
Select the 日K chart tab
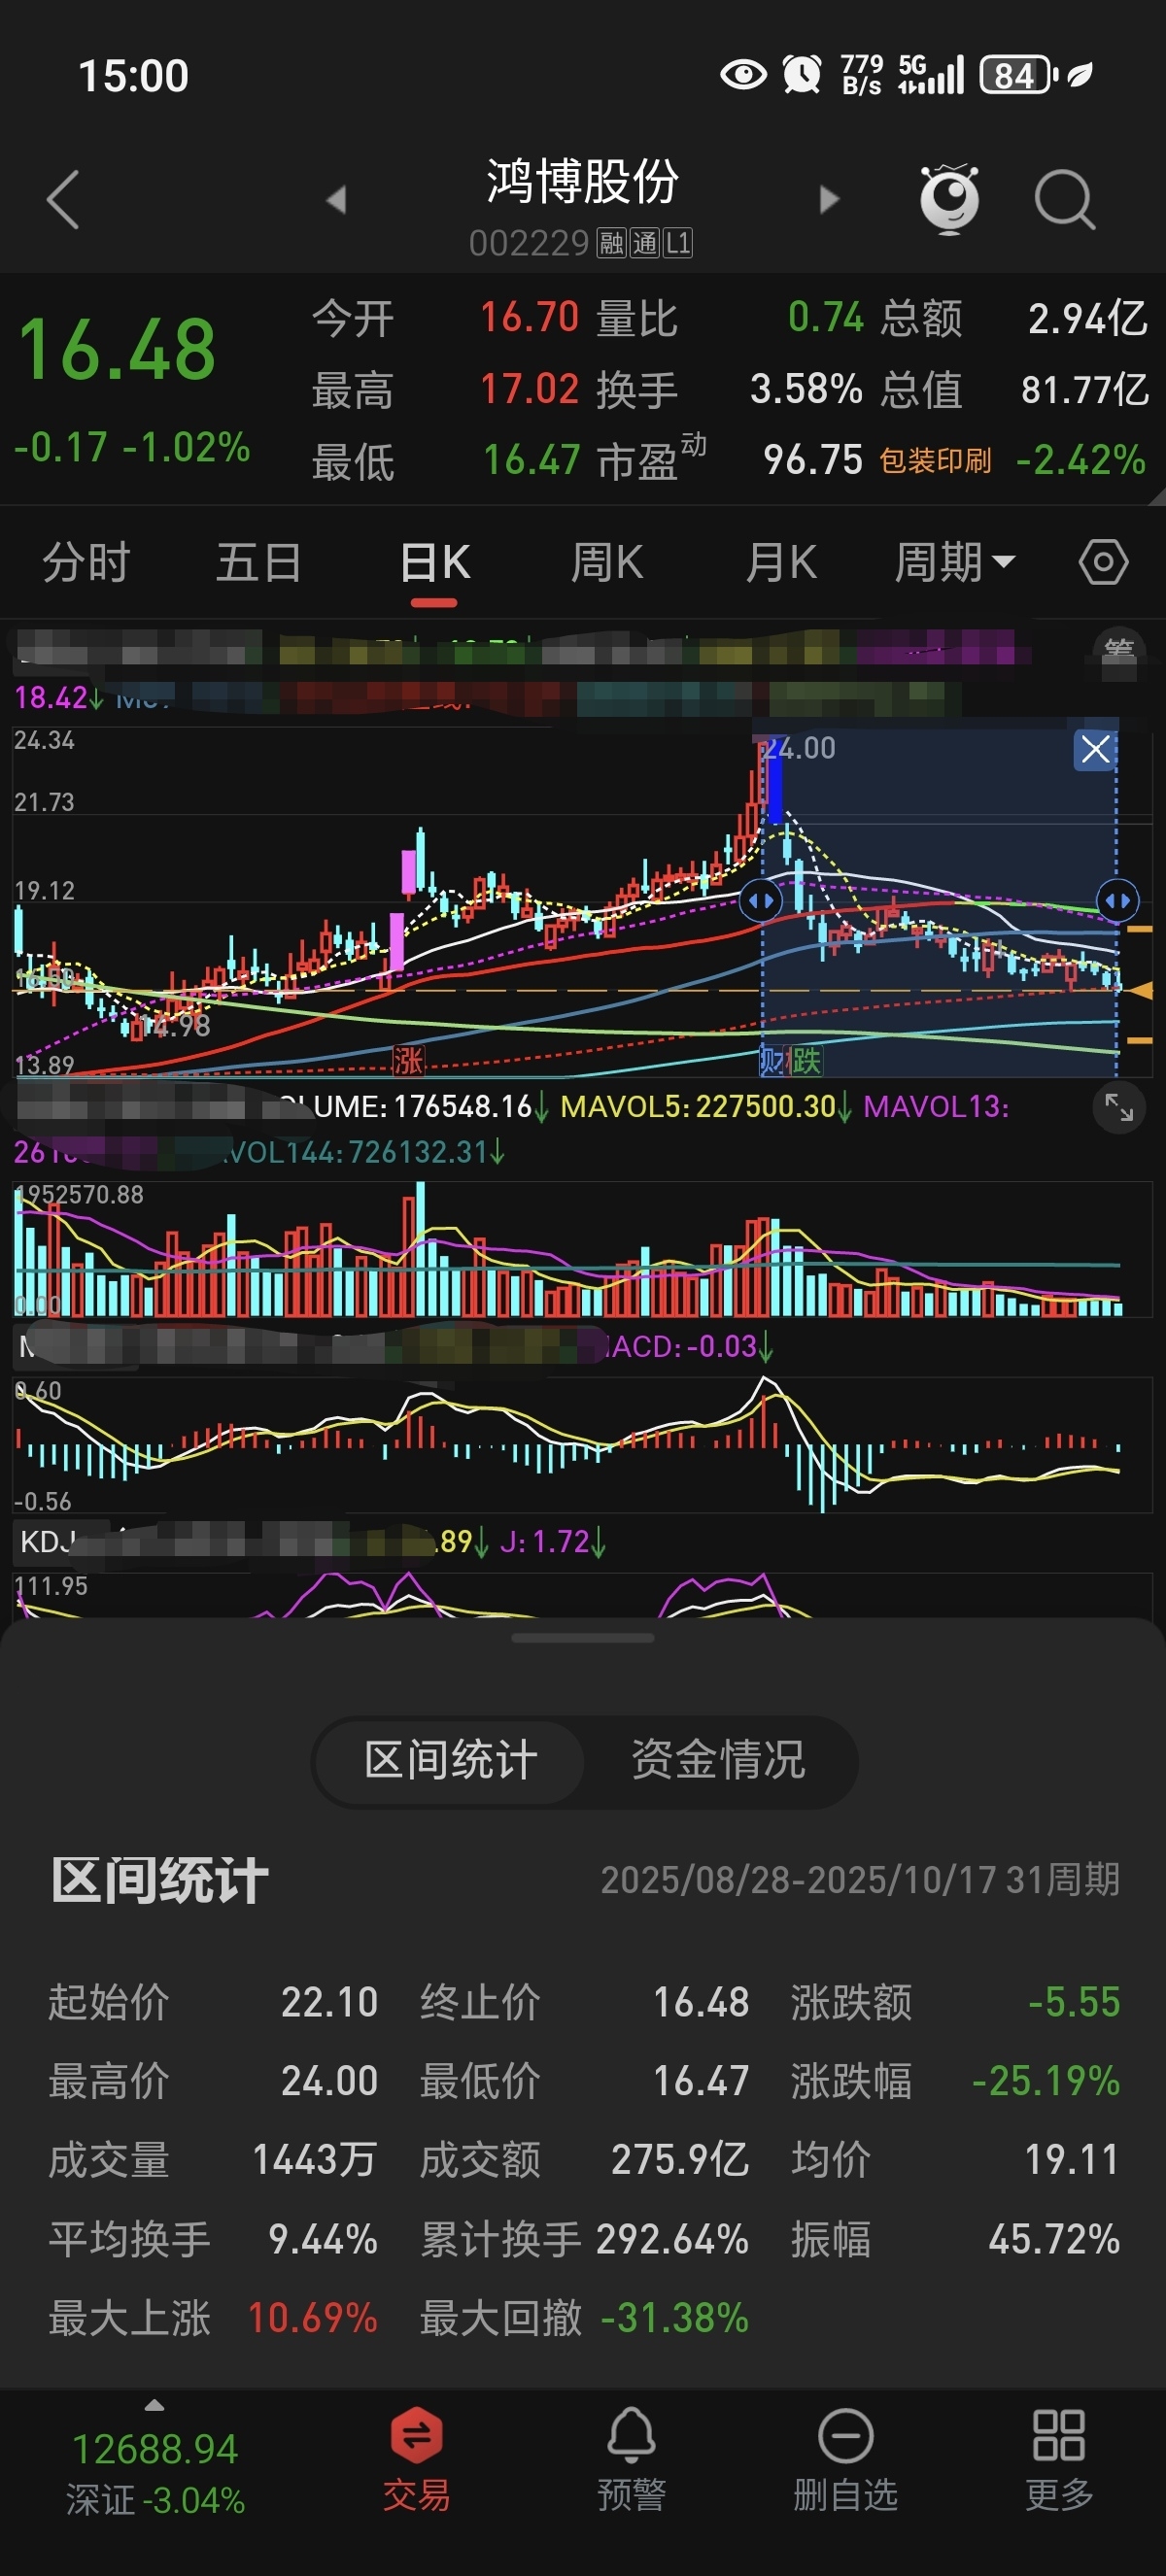click(x=434, y=562)
